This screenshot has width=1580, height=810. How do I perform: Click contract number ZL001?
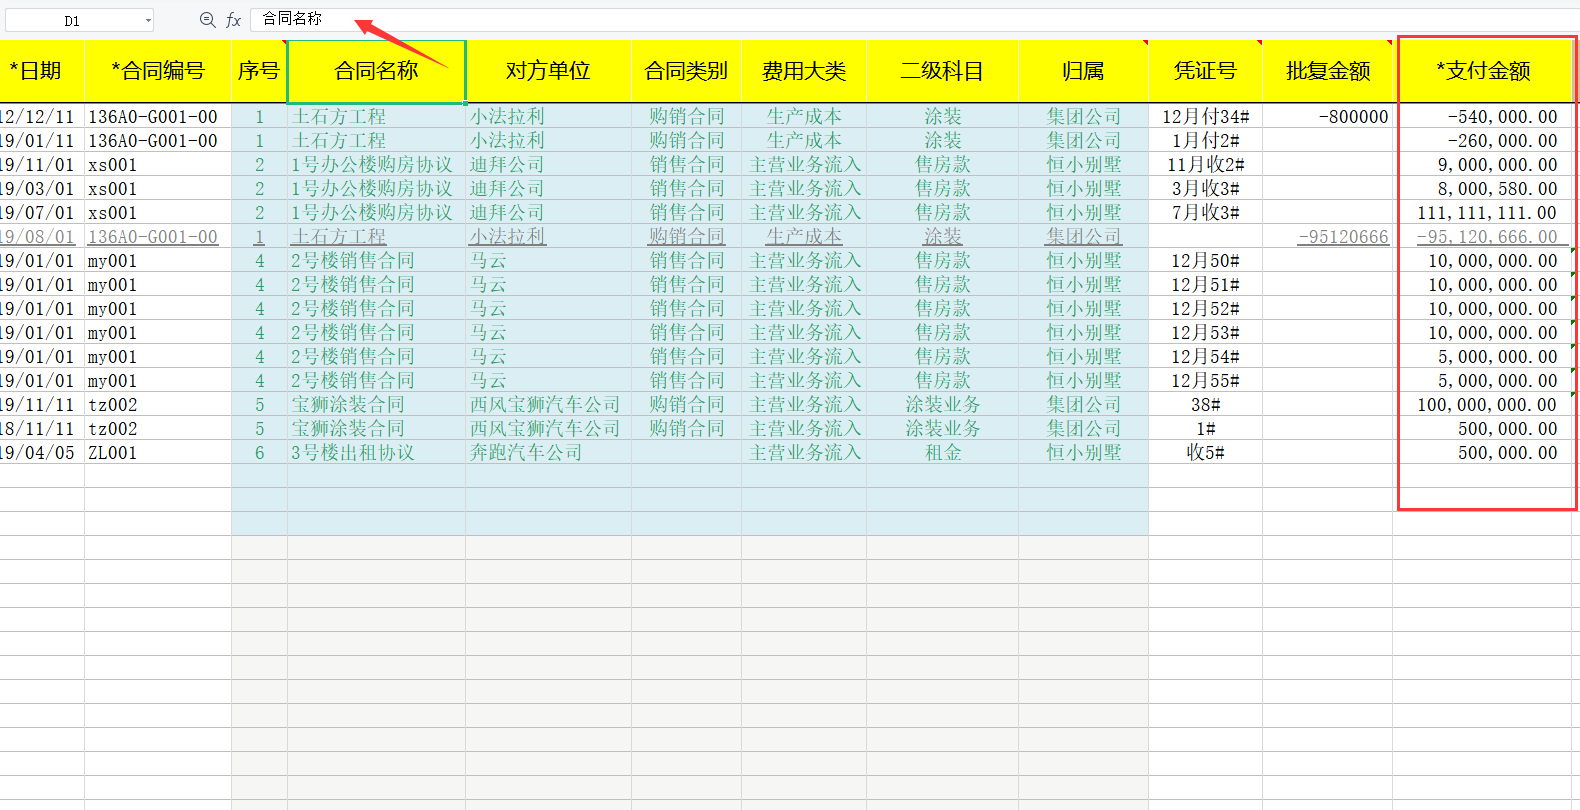click(158, 453)
